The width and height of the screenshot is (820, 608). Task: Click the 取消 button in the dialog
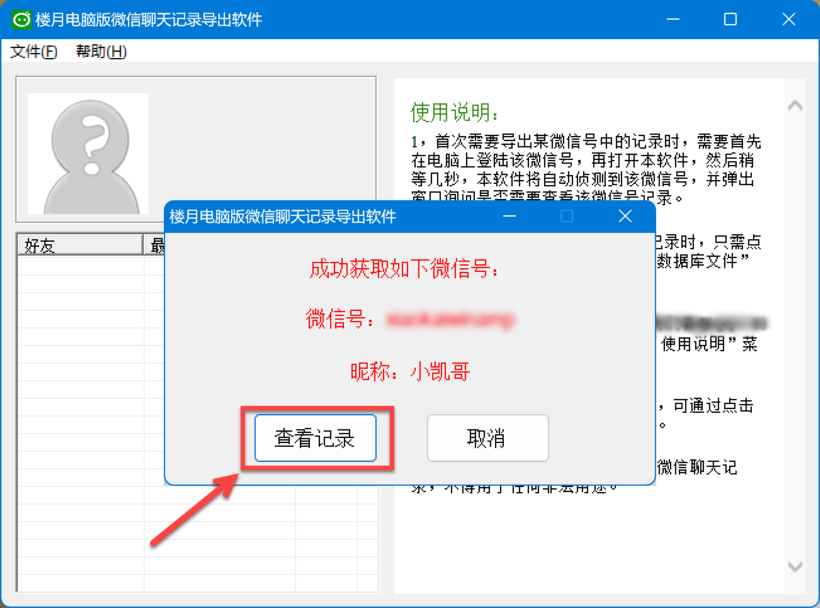tap(487, 438)
